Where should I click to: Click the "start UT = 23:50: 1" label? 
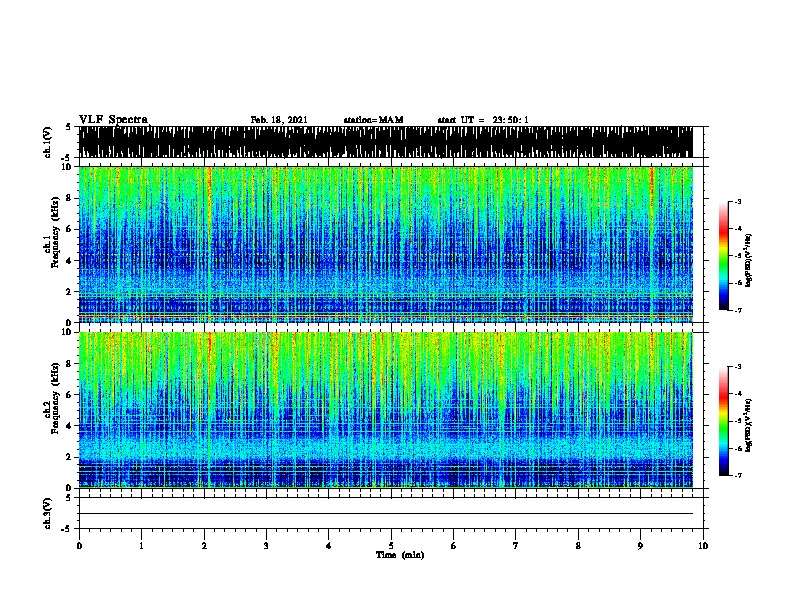click(483, 120)
